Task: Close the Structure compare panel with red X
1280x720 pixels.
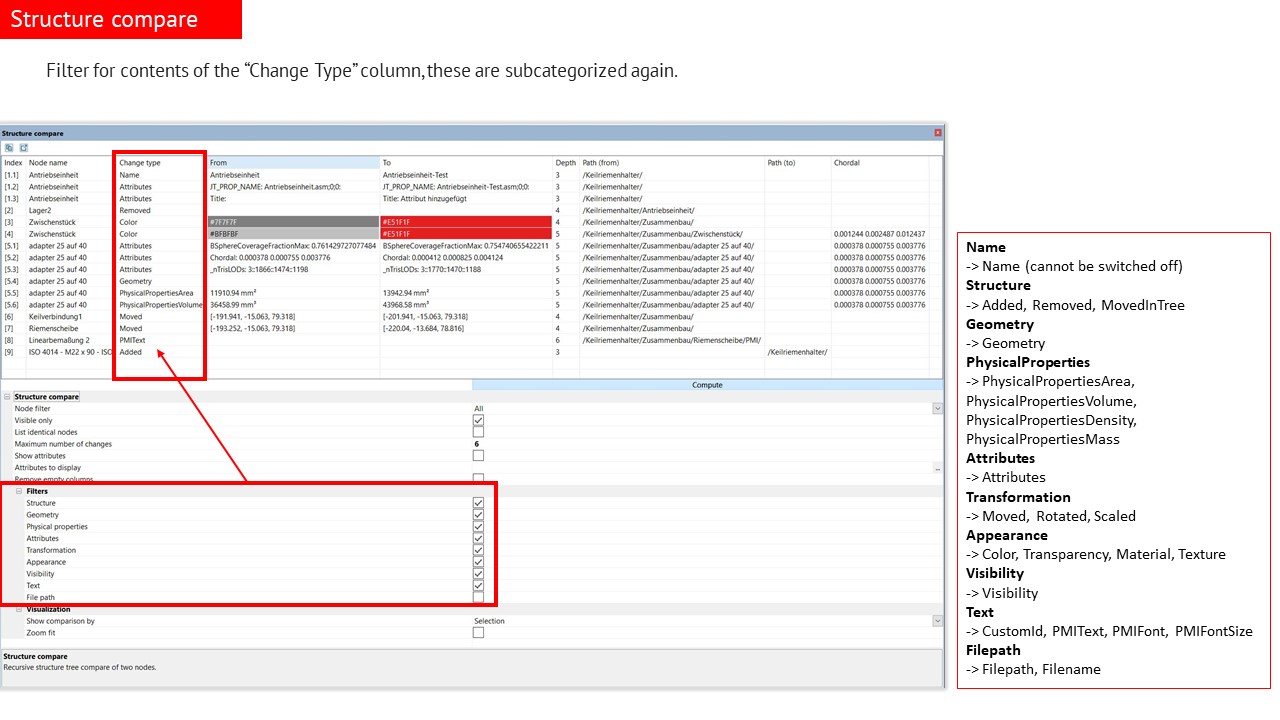Action: pyautogui.click(x=938, y=133)
